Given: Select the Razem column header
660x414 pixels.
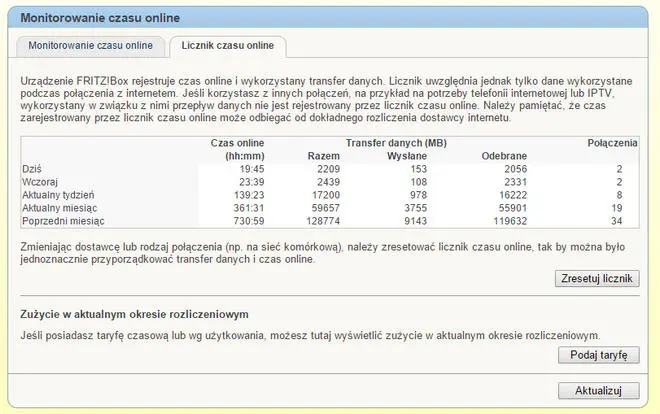Looking at the screenshot, I should point(325,156).
